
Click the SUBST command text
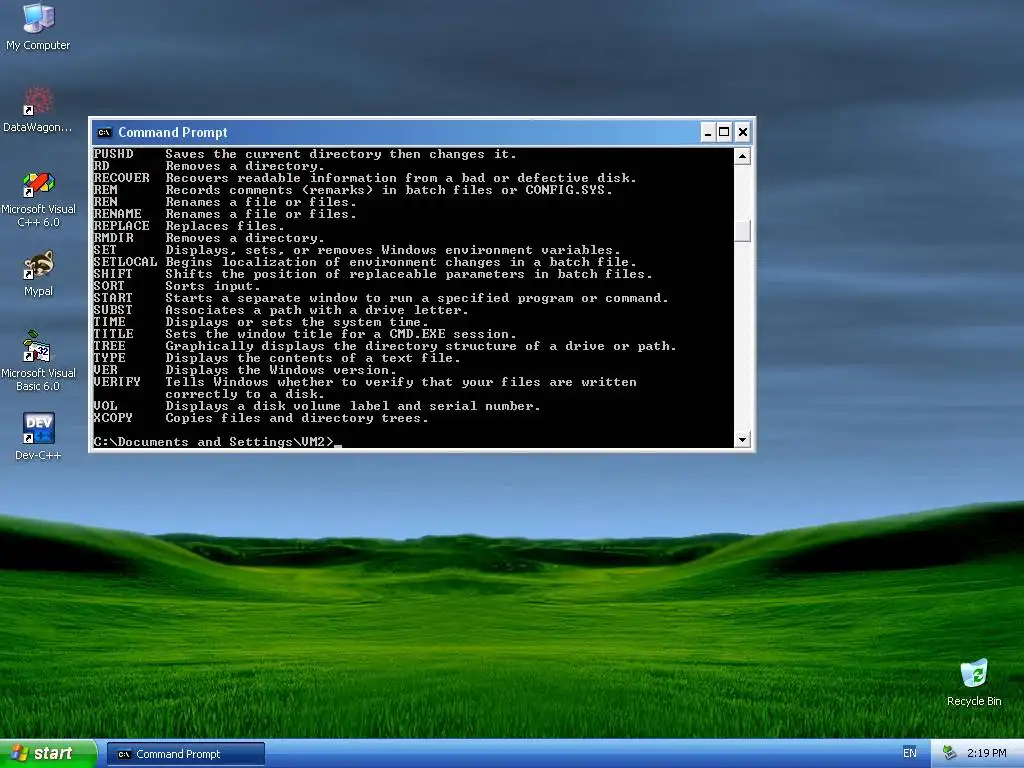click(x=113, y=310)
